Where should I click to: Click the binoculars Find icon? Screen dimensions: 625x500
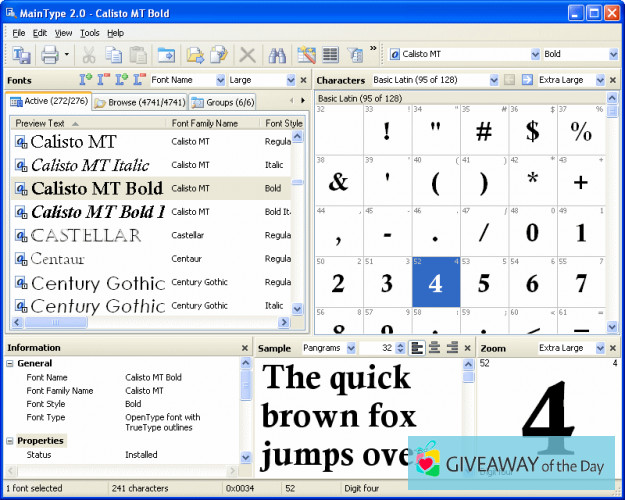coord(278,55)
